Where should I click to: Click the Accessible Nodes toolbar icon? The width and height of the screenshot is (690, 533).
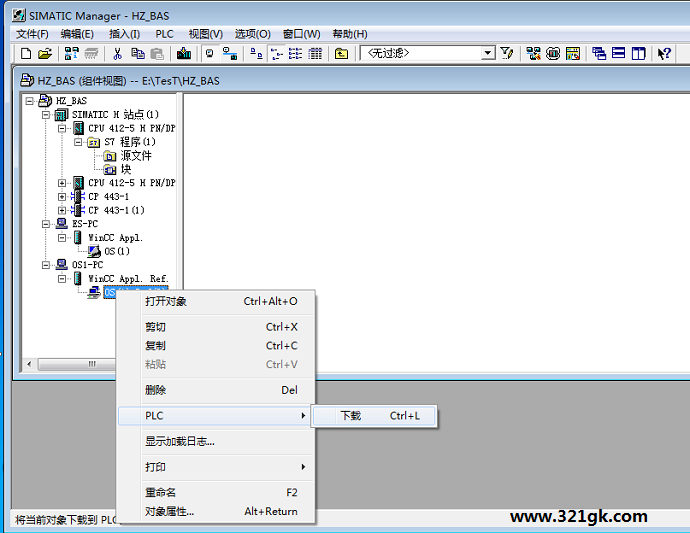pos(72,54)
